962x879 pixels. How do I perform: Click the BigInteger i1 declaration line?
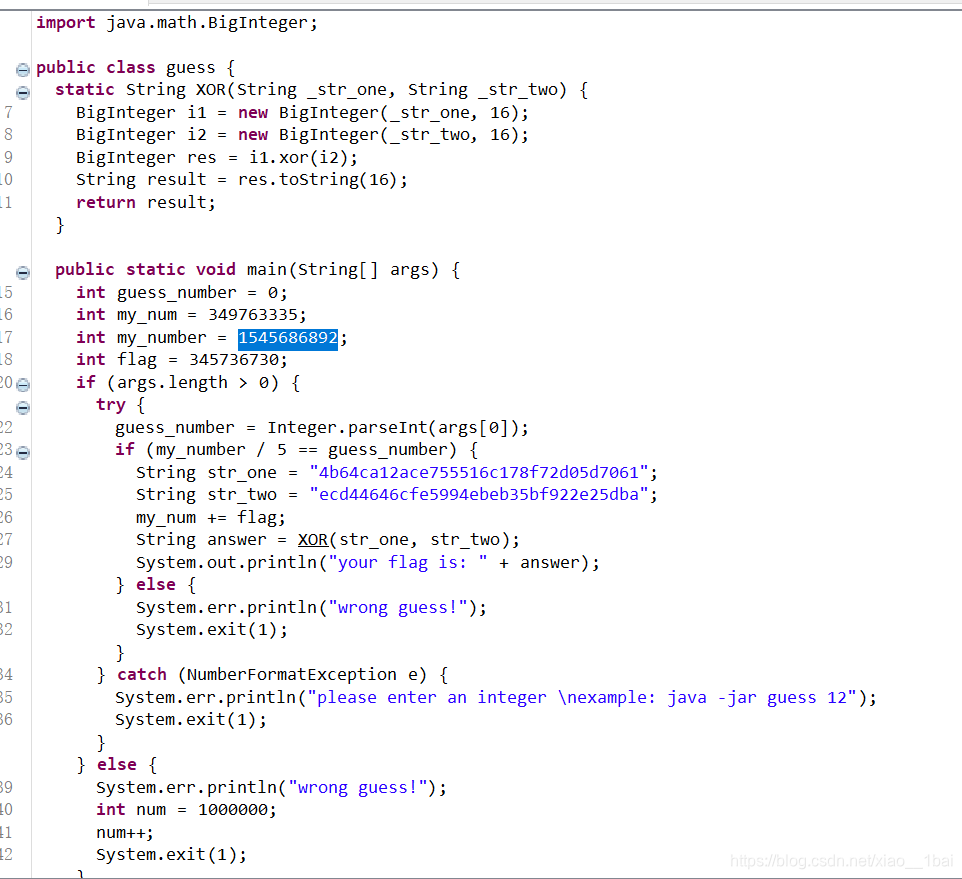click(x=302, y=113)
